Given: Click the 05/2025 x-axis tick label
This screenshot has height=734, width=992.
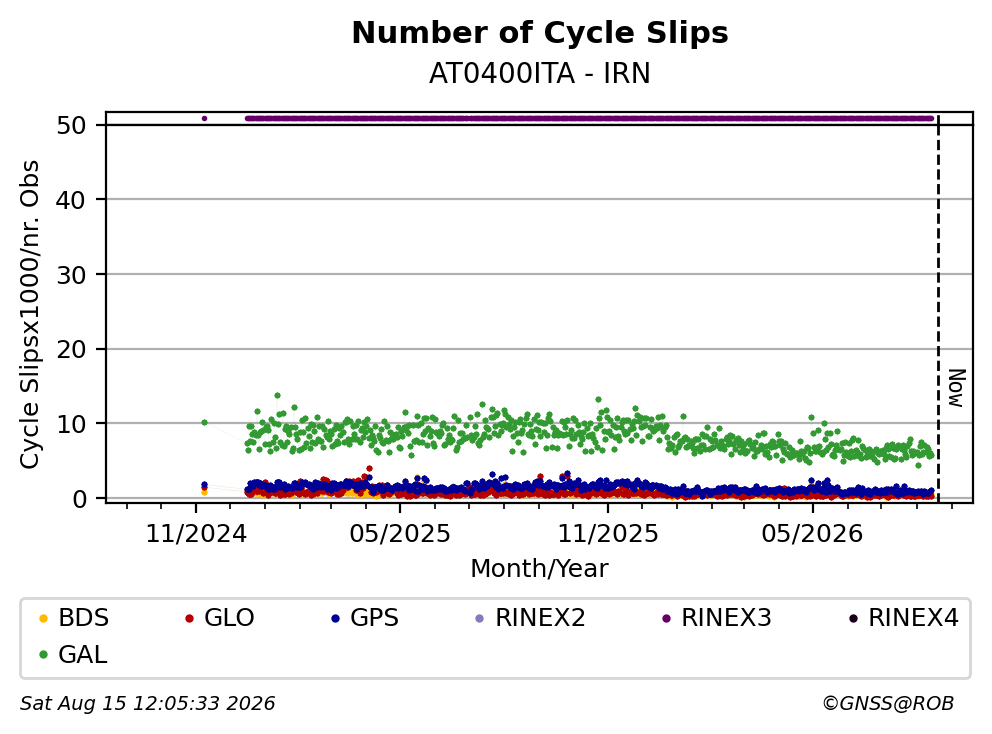Looking at the screenshot, I should pyautogui.click(x=400, y=534).
